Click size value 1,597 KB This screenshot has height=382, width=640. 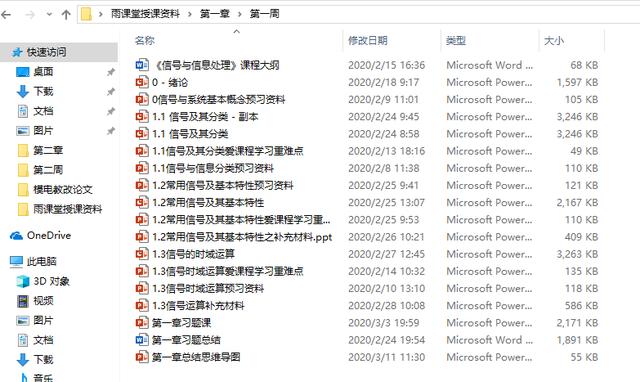click(x=578, y=82)
